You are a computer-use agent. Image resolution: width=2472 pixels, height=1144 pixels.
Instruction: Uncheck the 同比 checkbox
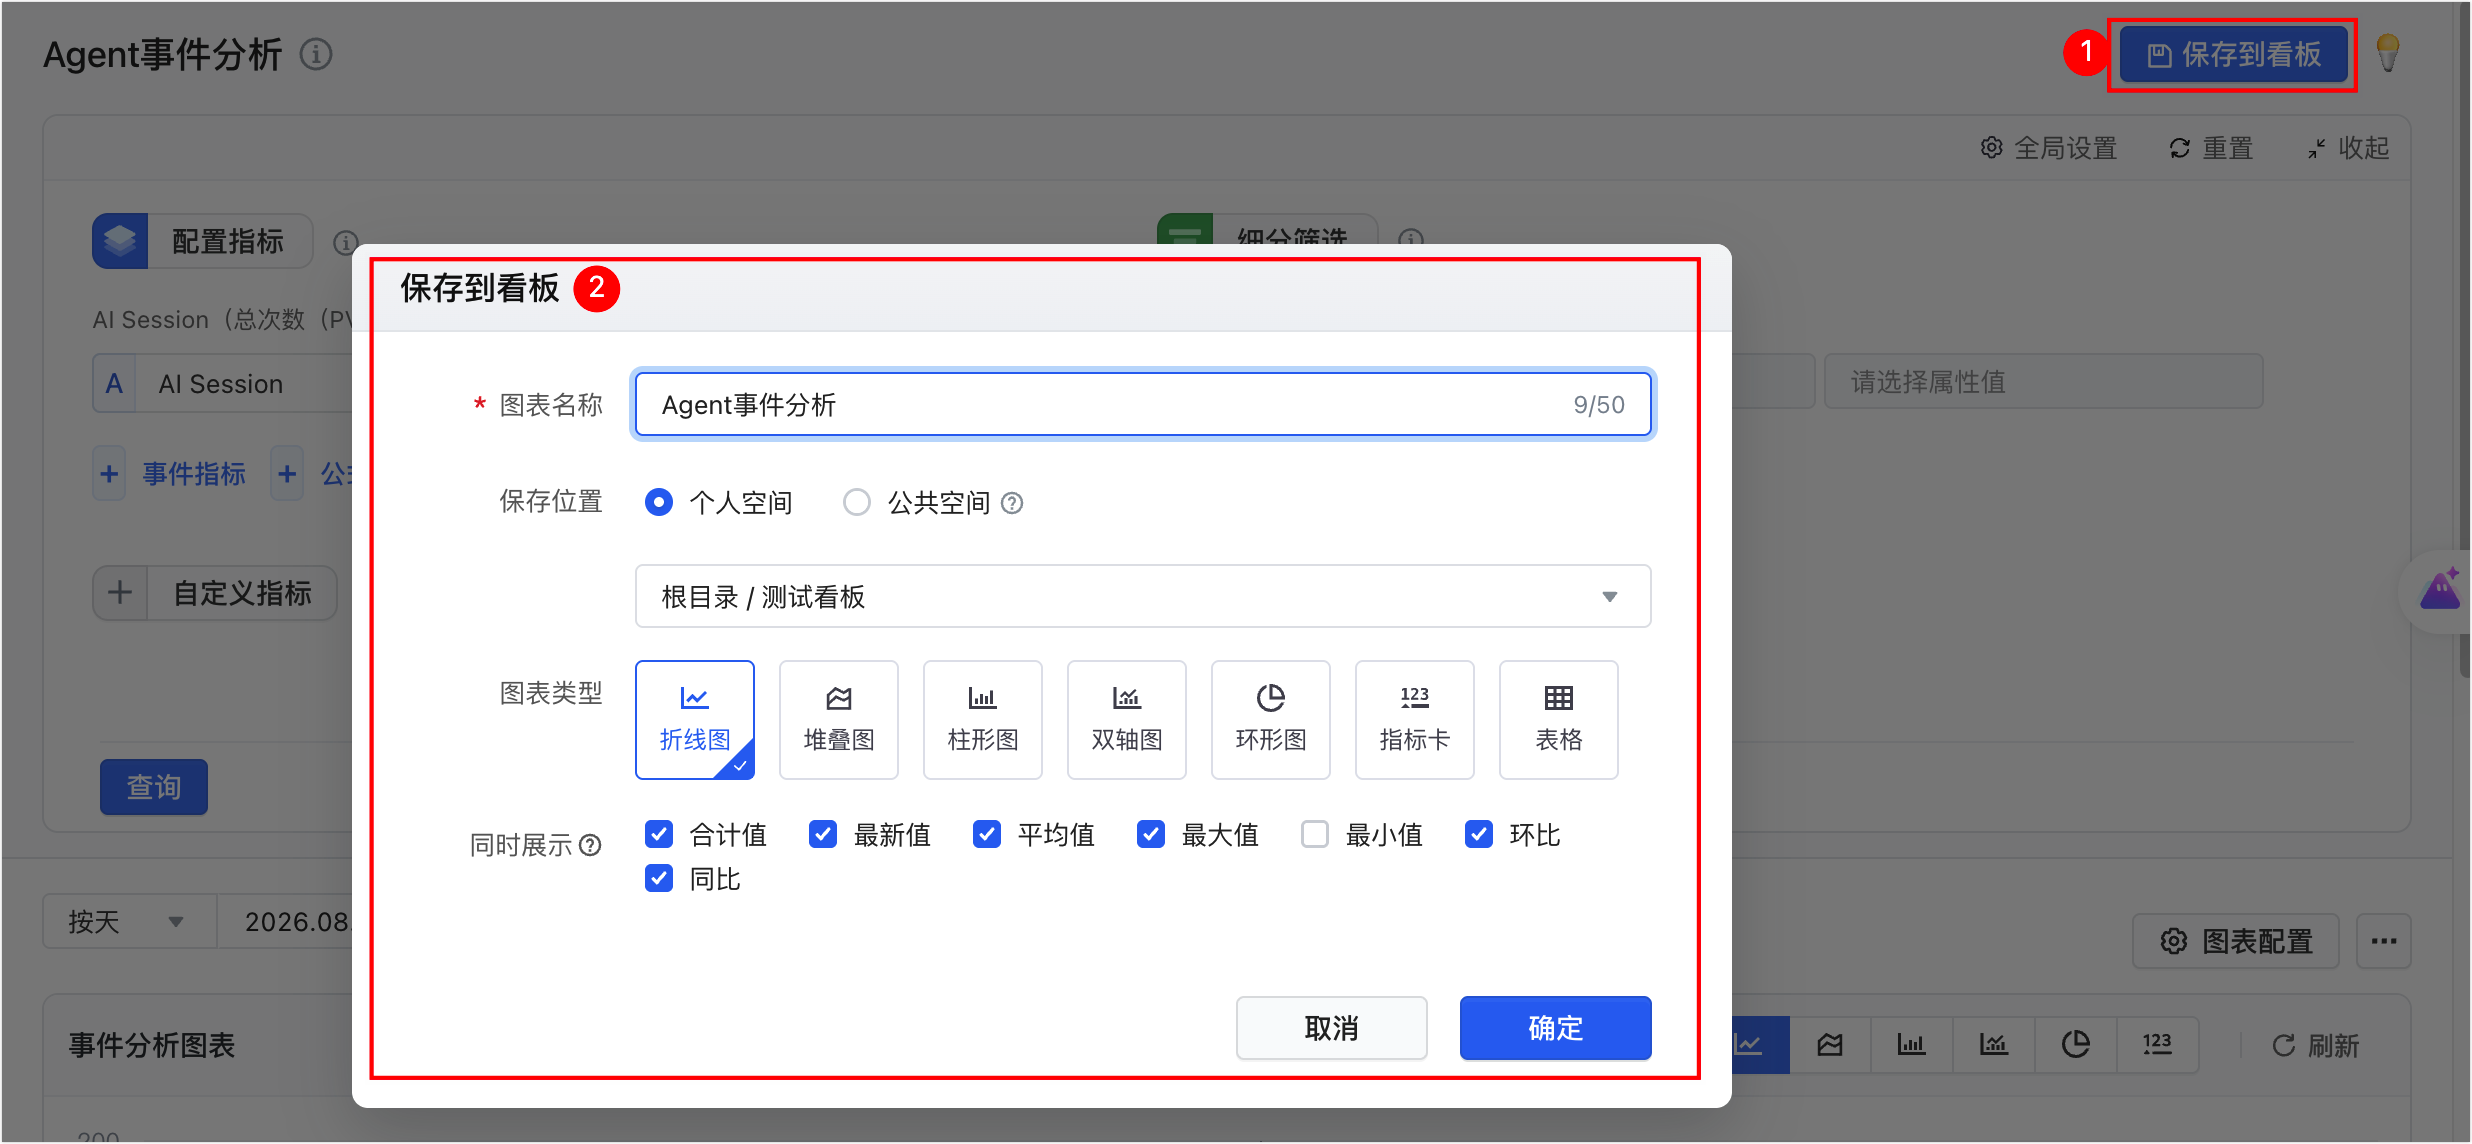[x=659, y=878]
